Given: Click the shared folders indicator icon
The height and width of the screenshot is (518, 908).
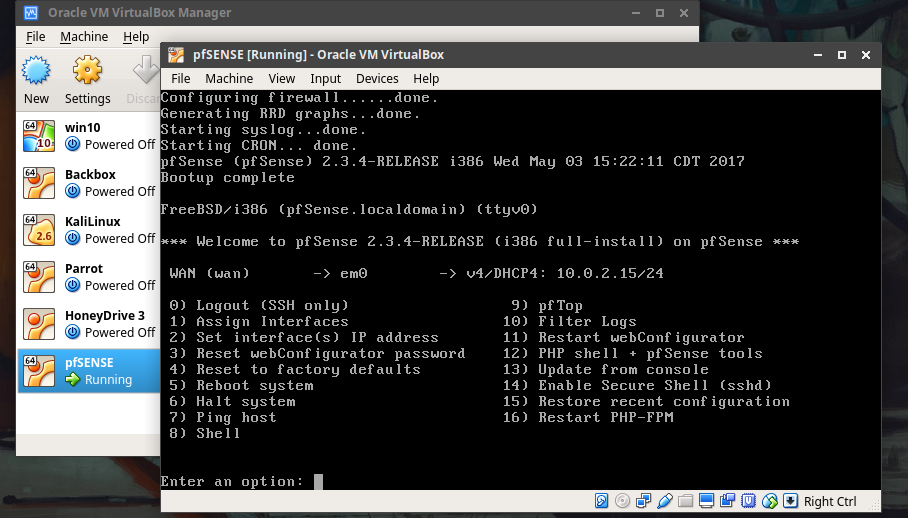Looking at the screenshot, I should pos(686,501).
